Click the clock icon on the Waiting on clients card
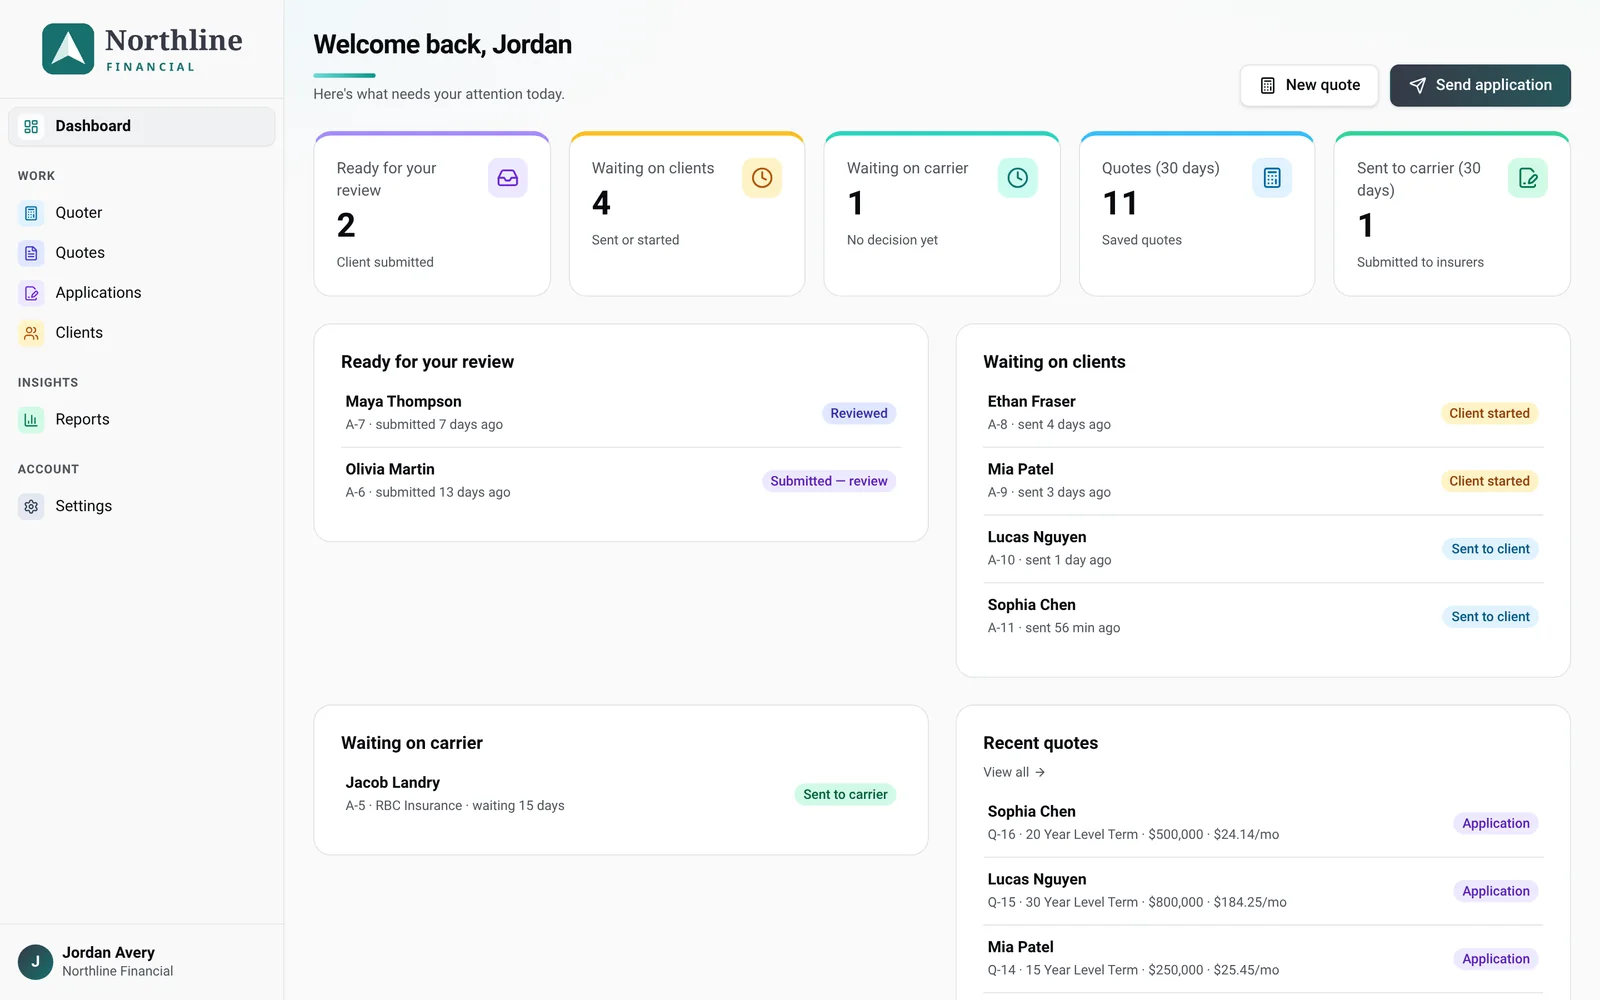 click(762, 178)
